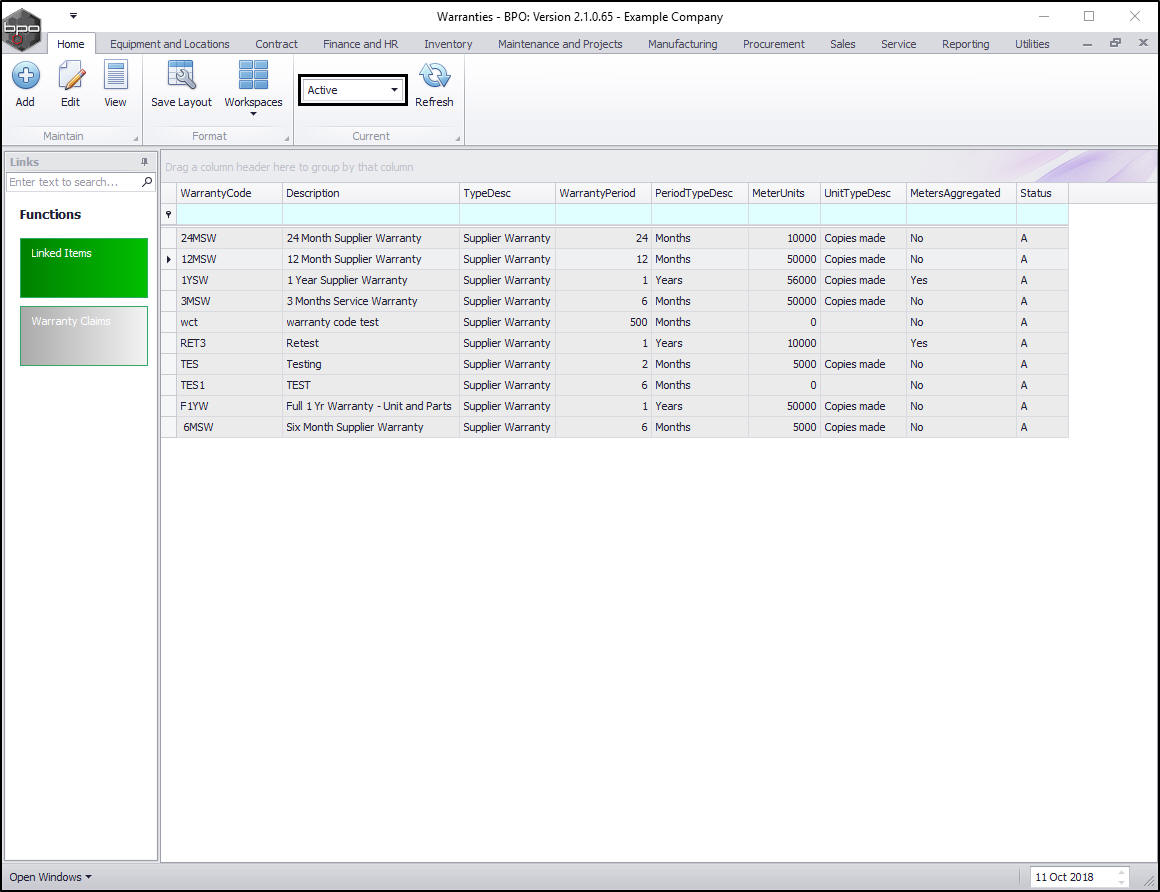Open the Equipment and Locations tab
Screen dimensions: 1160x892
point(169,44)
